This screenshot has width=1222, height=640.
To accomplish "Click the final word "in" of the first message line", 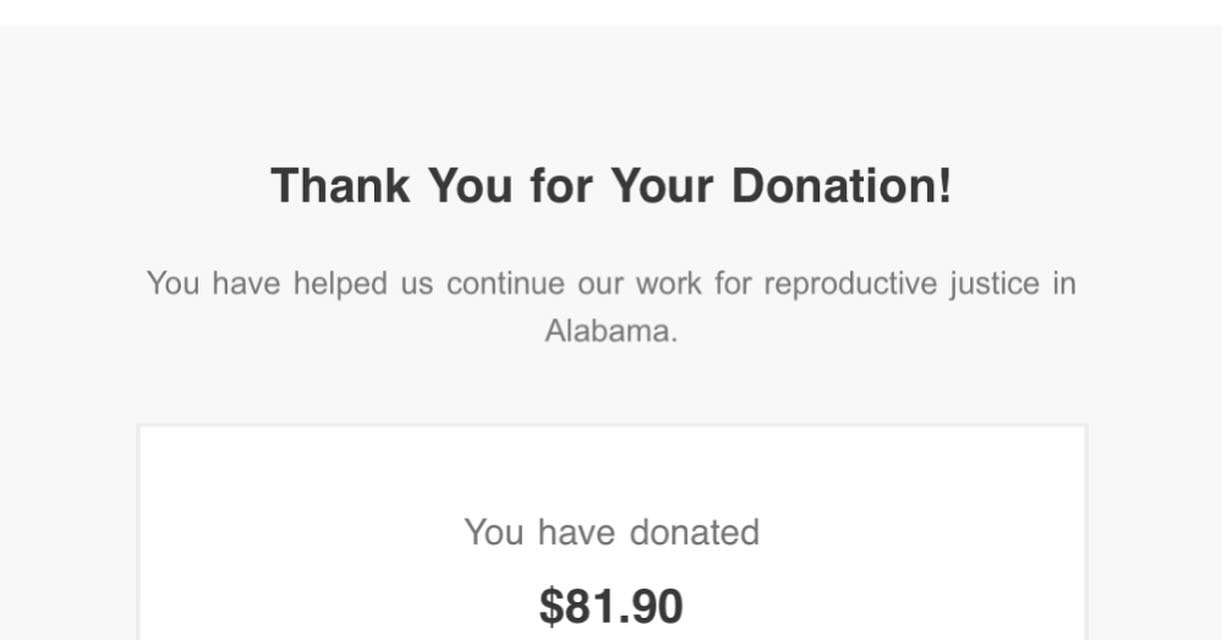I will 1064,284.
